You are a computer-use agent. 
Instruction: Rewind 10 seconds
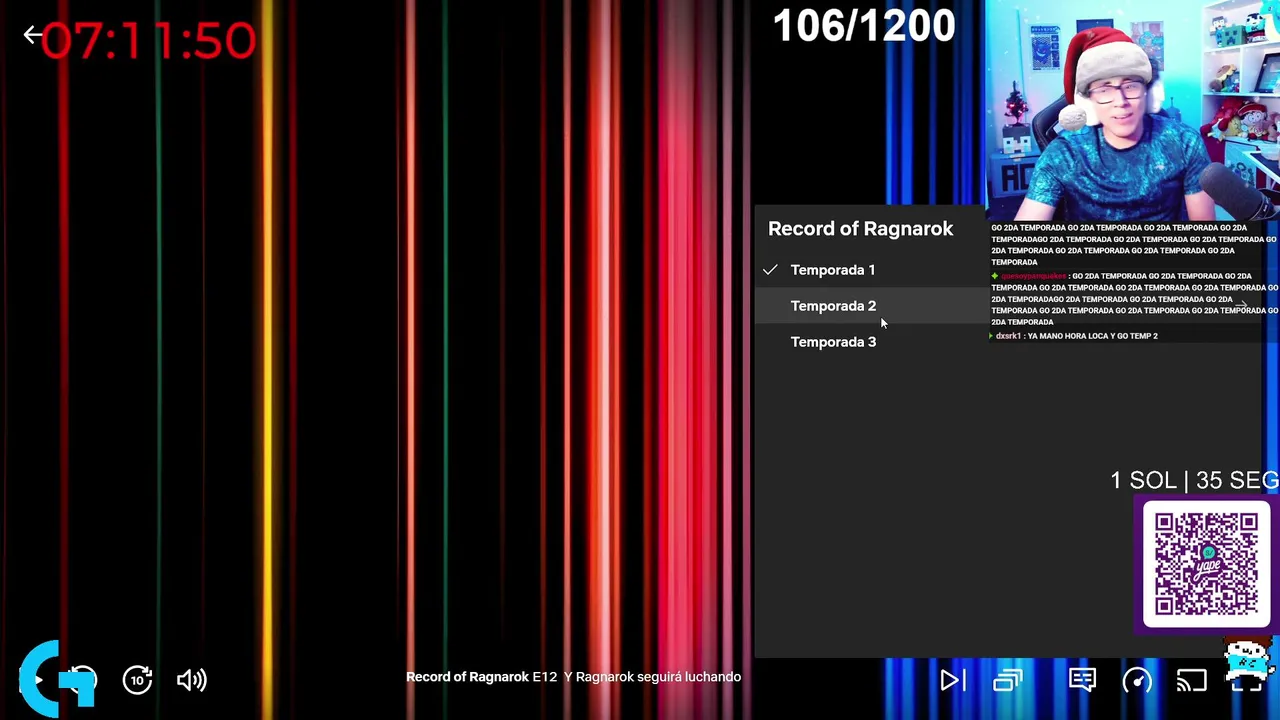[83, 680]
